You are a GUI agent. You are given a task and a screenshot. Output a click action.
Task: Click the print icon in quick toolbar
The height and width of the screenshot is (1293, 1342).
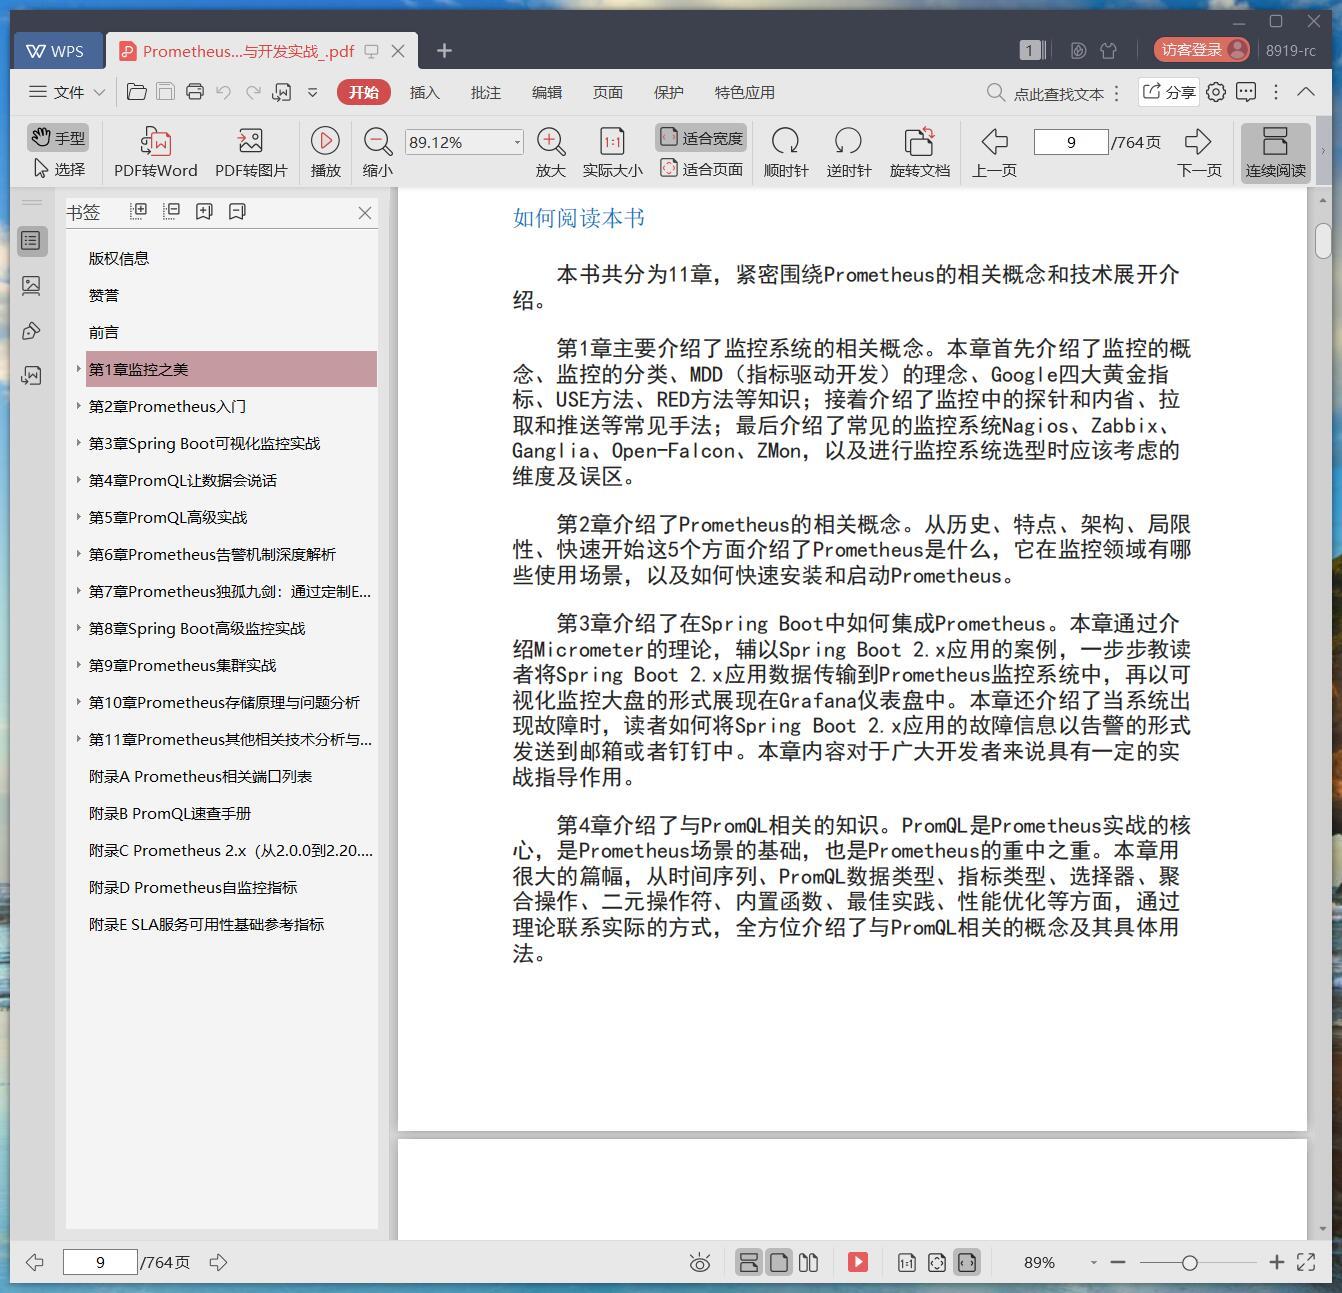195,92
